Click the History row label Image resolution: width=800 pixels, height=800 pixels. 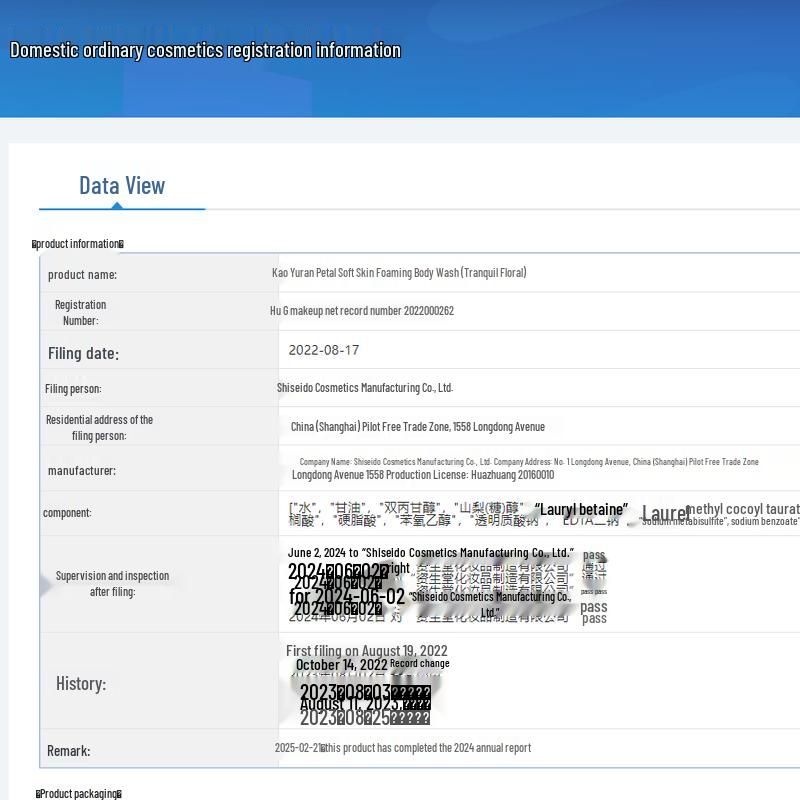point(81,684)
